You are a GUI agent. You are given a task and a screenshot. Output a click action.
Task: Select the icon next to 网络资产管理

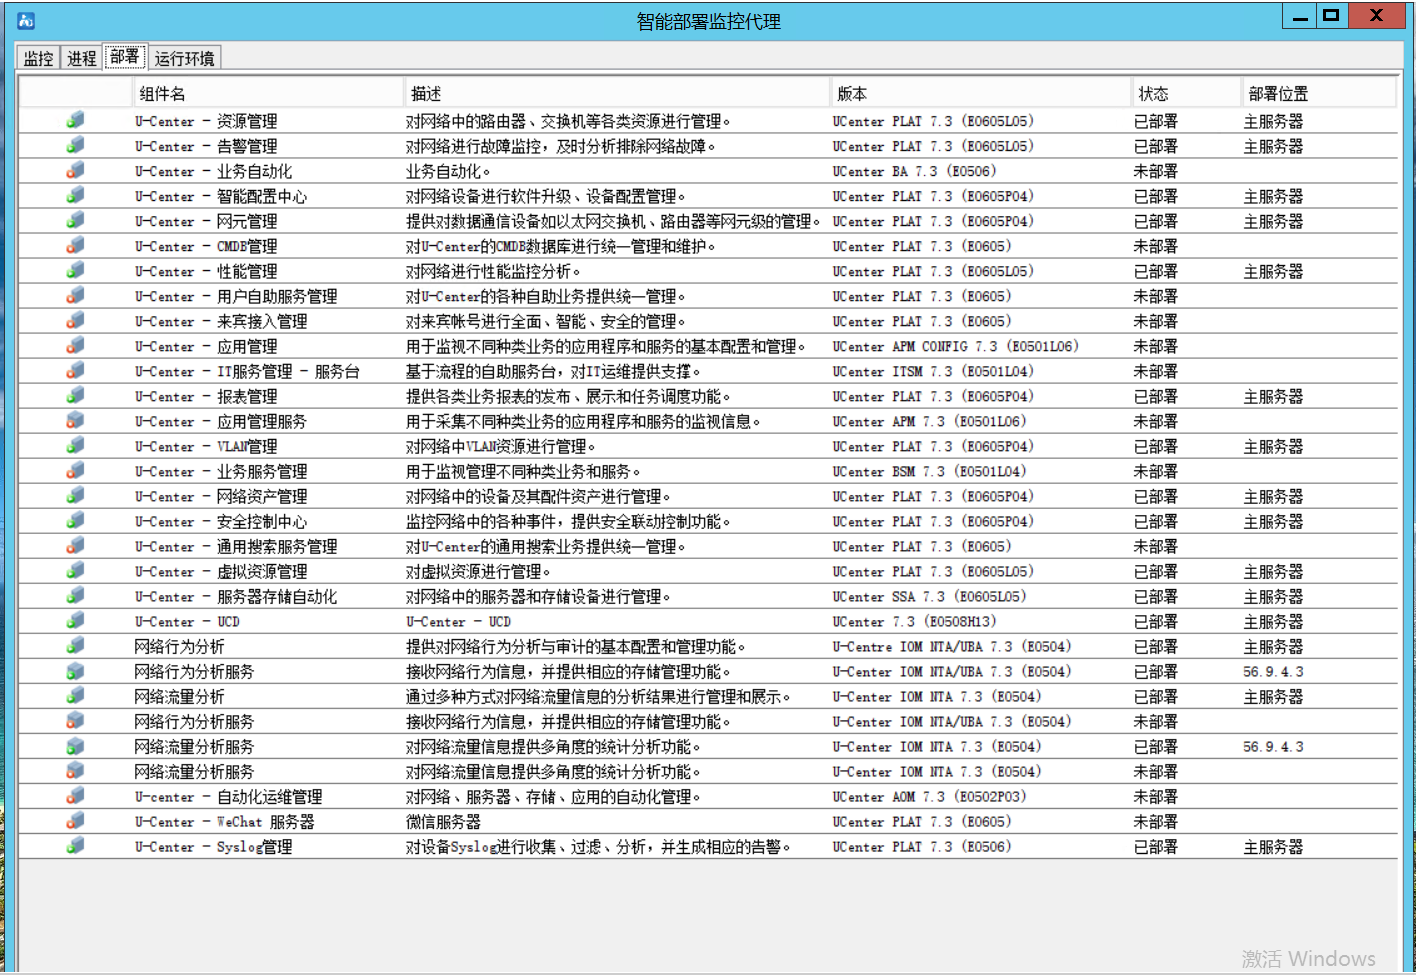pos(76,495)
